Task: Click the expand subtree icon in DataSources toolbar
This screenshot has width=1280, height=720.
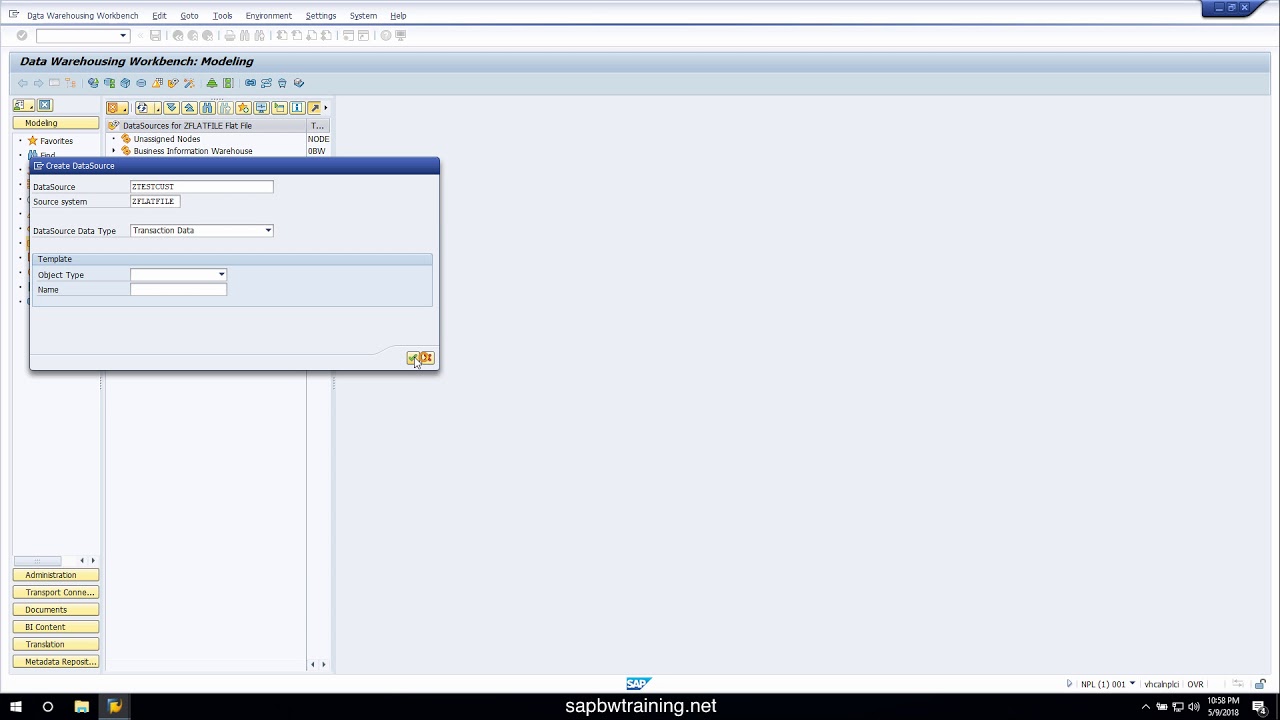Action: (x=172, y=108)
